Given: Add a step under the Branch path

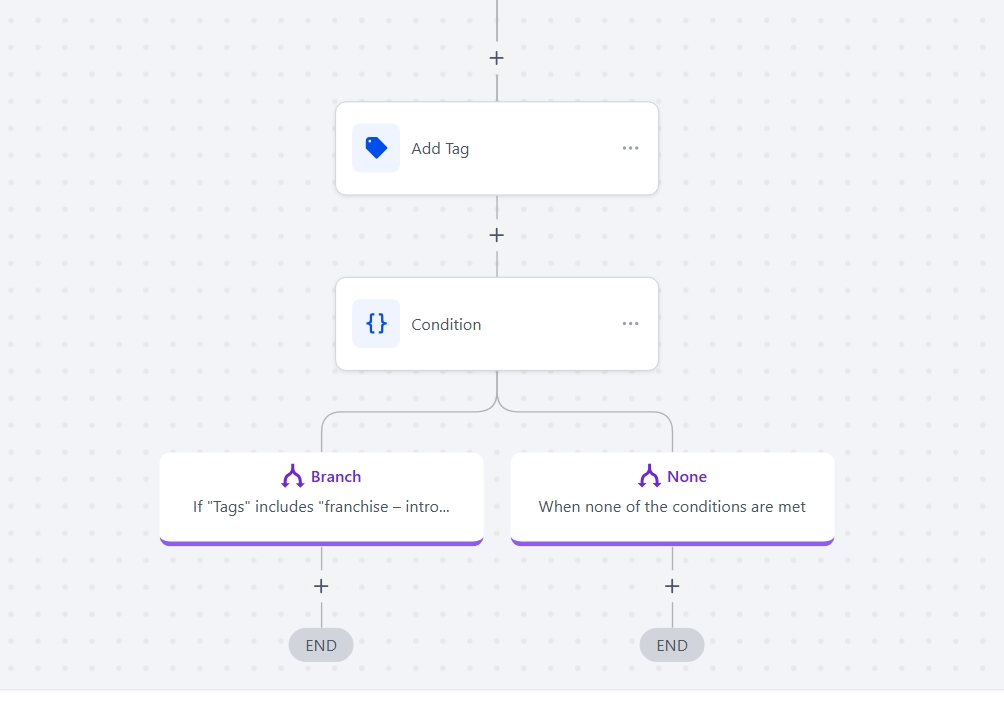Looking at the screenshot, I should 321,586.
